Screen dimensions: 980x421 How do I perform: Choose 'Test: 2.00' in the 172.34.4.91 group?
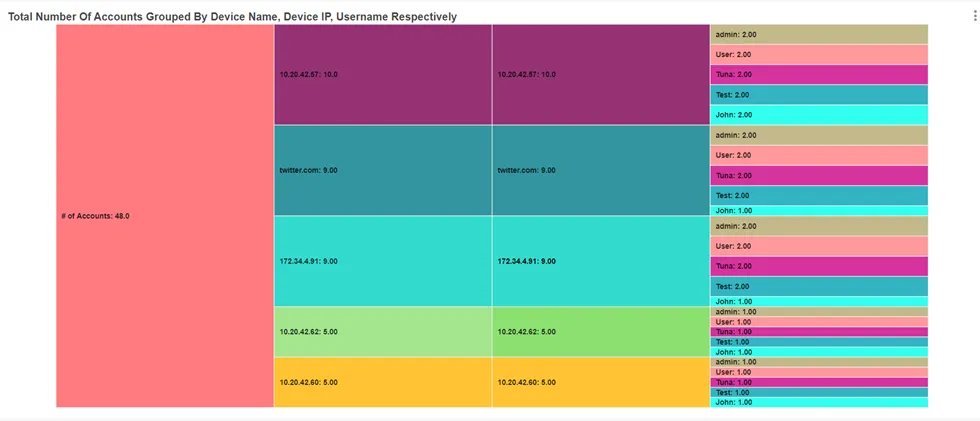[x=819, y=286]
